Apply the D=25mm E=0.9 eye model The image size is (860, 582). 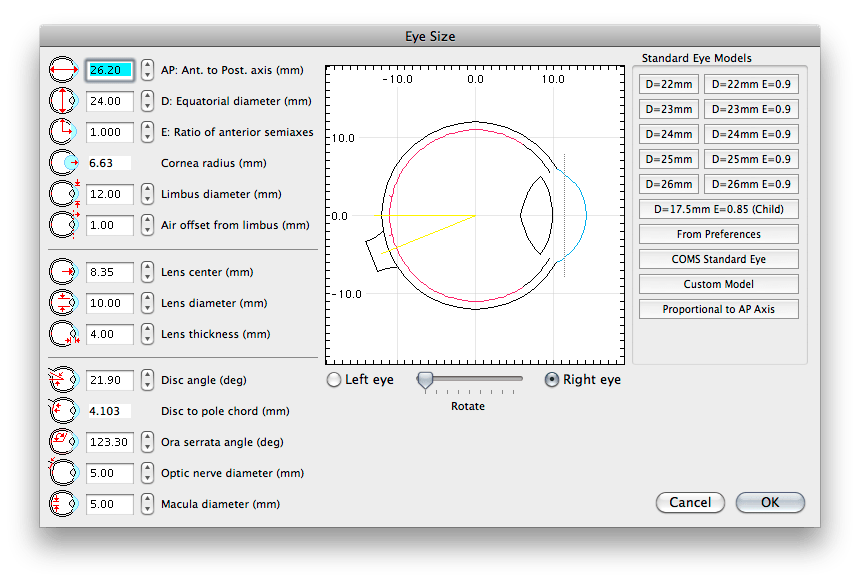coord(751,159)
